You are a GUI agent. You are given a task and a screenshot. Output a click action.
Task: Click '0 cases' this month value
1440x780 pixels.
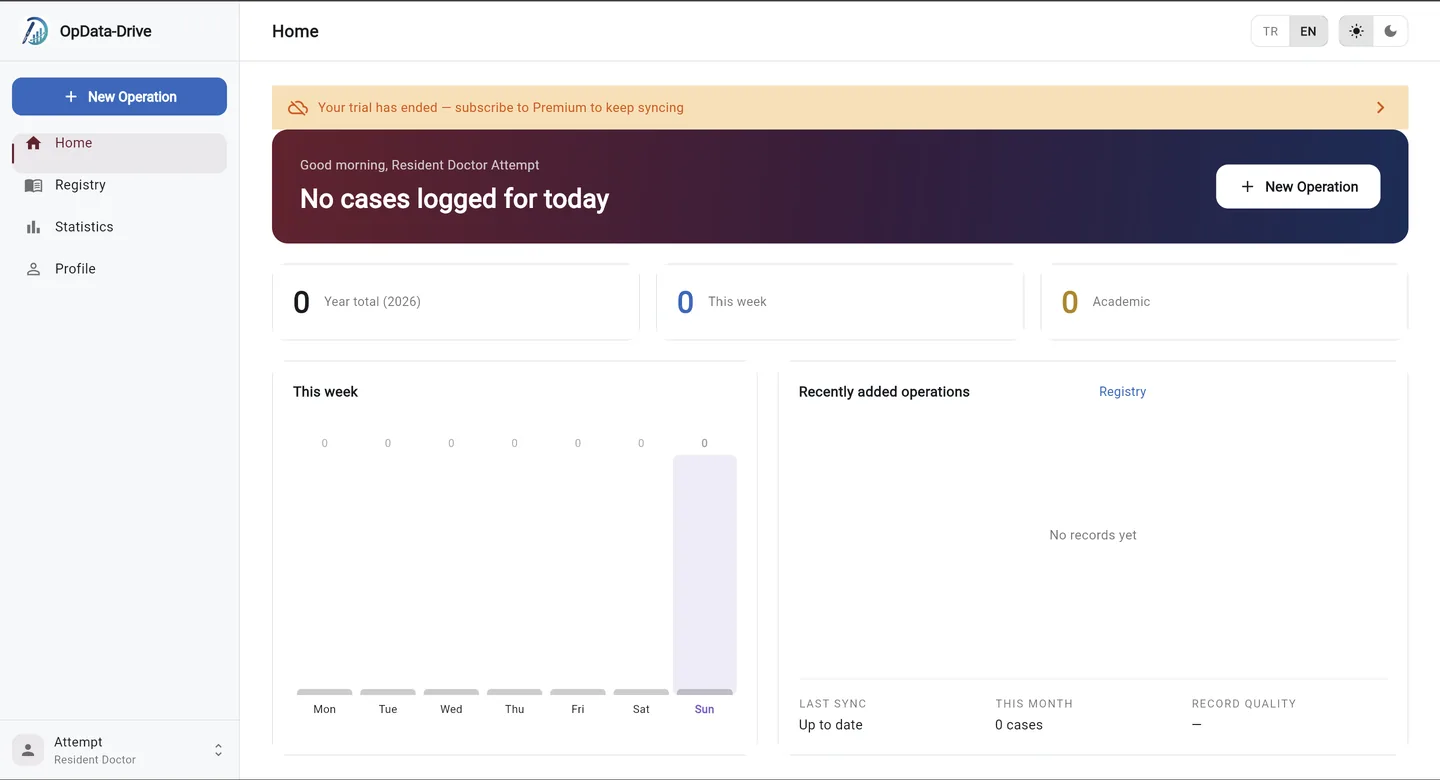pos(1019,725)
